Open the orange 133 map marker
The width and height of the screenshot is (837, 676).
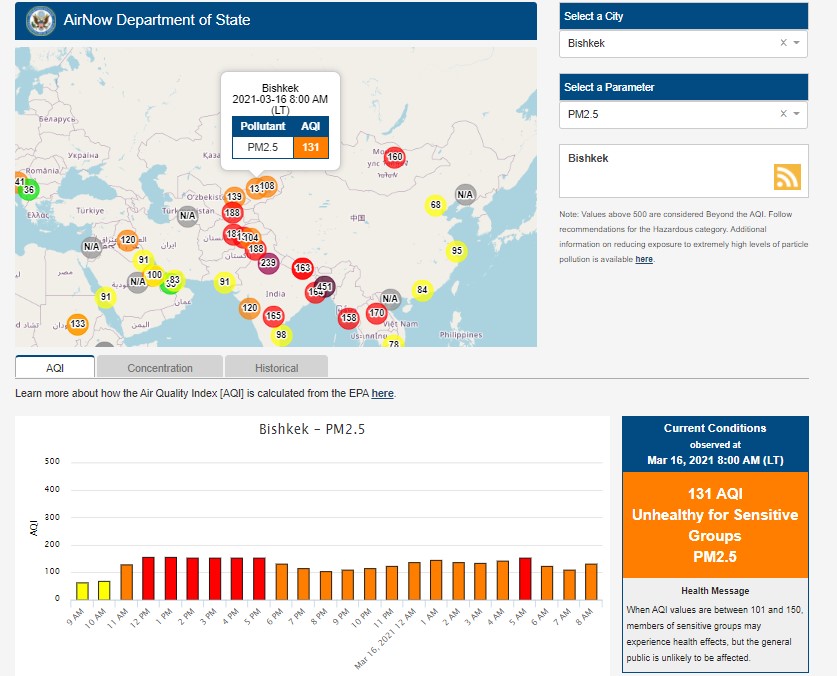(77, 324)
